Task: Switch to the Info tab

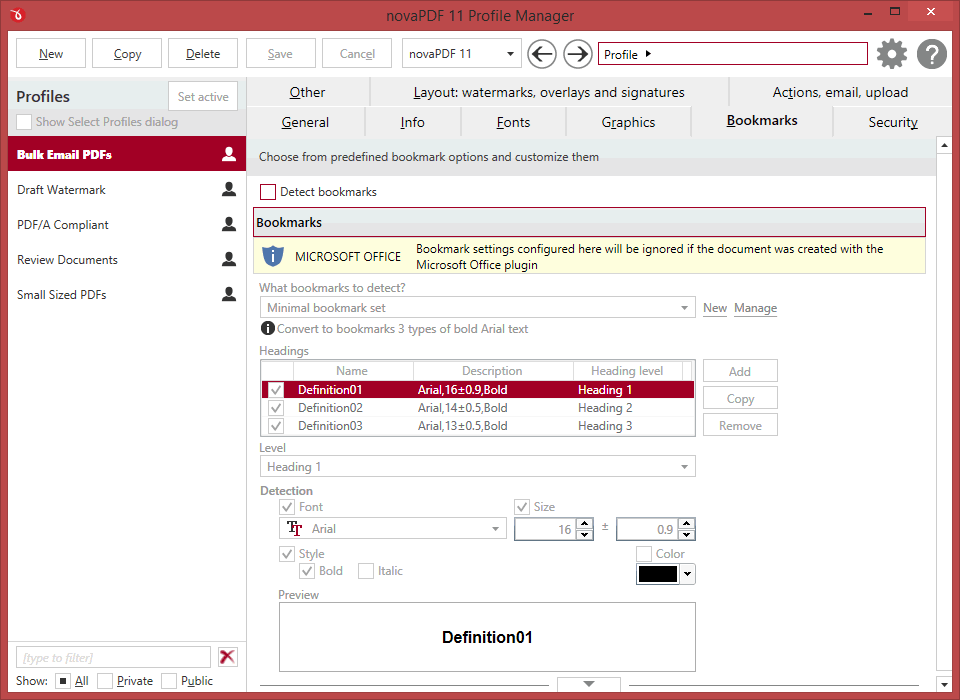Action: [413, 122]
